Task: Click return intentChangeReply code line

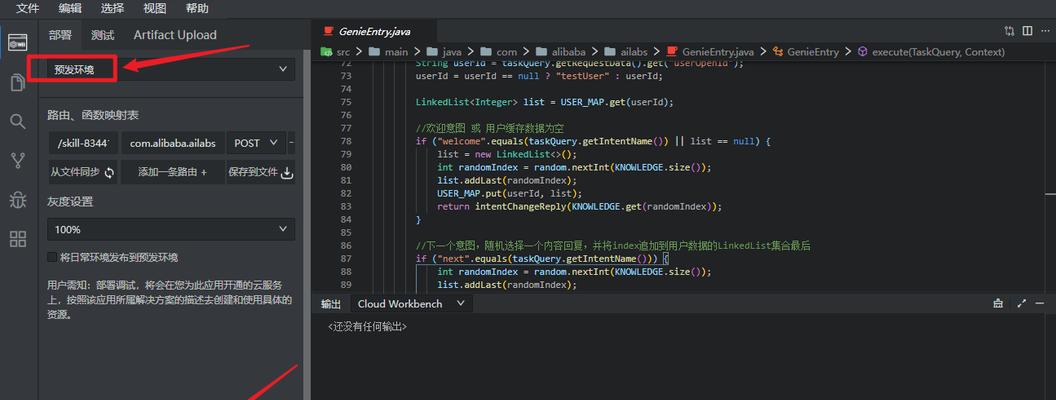Action: pyautogui.click(x=579, y=206)
